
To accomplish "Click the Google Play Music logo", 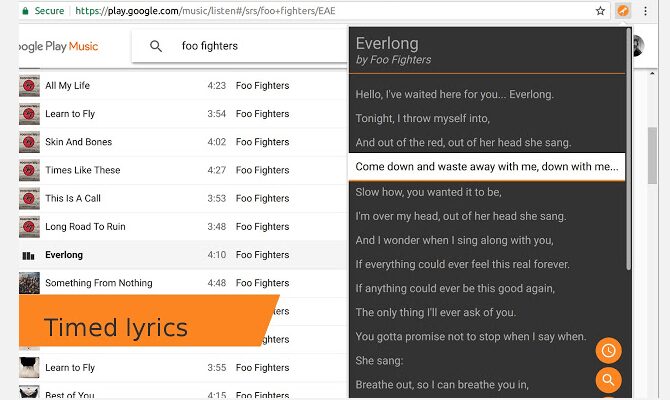I will pos(59,46).
